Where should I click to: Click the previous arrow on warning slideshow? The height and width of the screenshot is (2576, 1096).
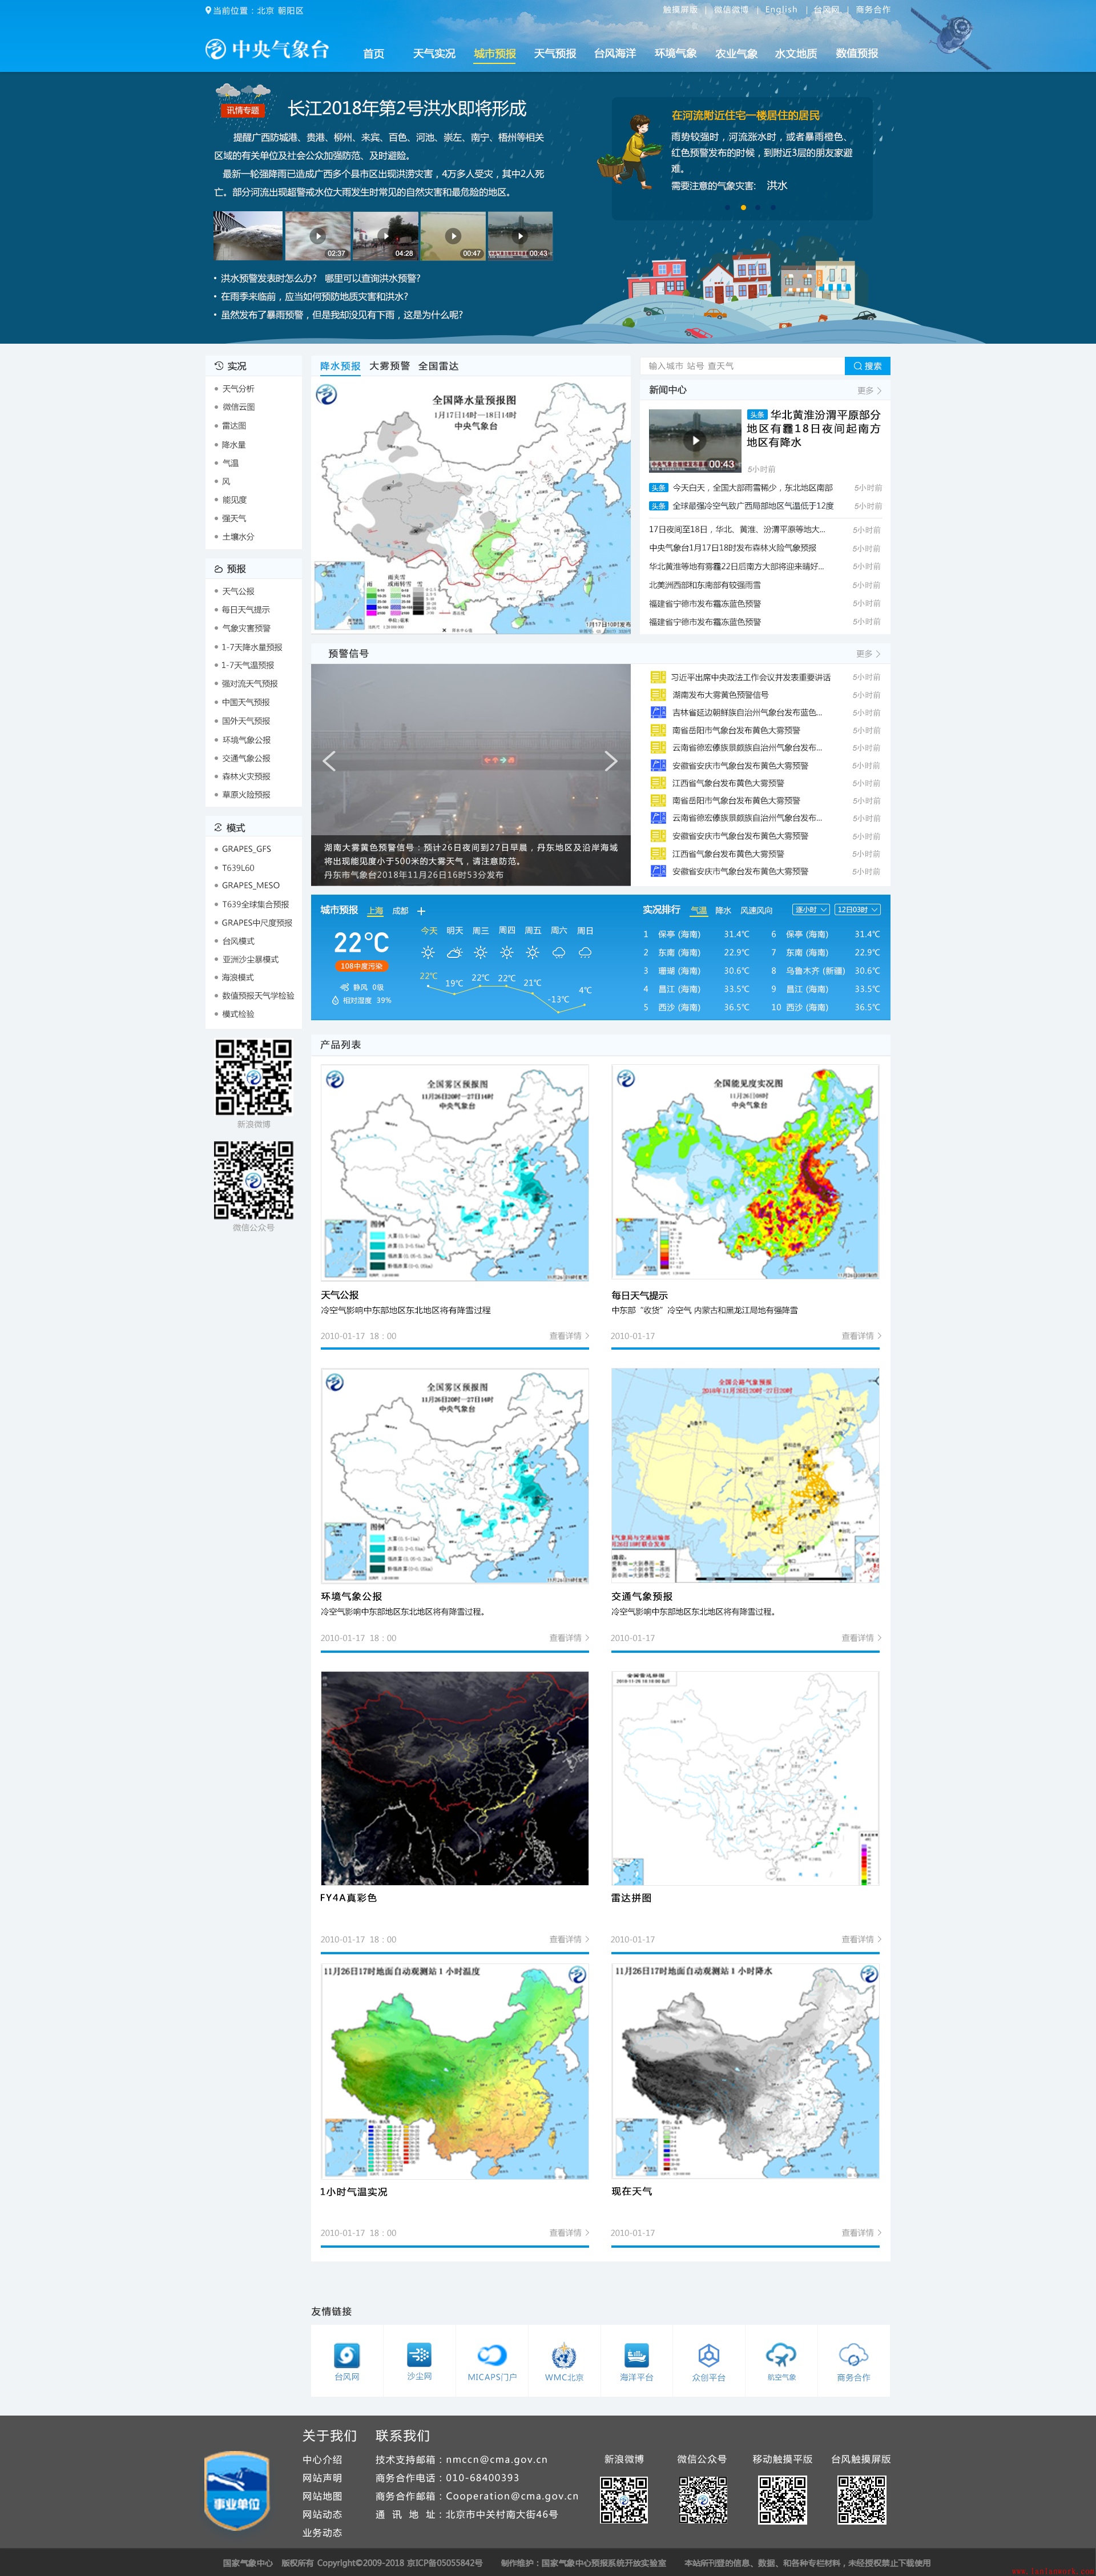pos(329,761)
